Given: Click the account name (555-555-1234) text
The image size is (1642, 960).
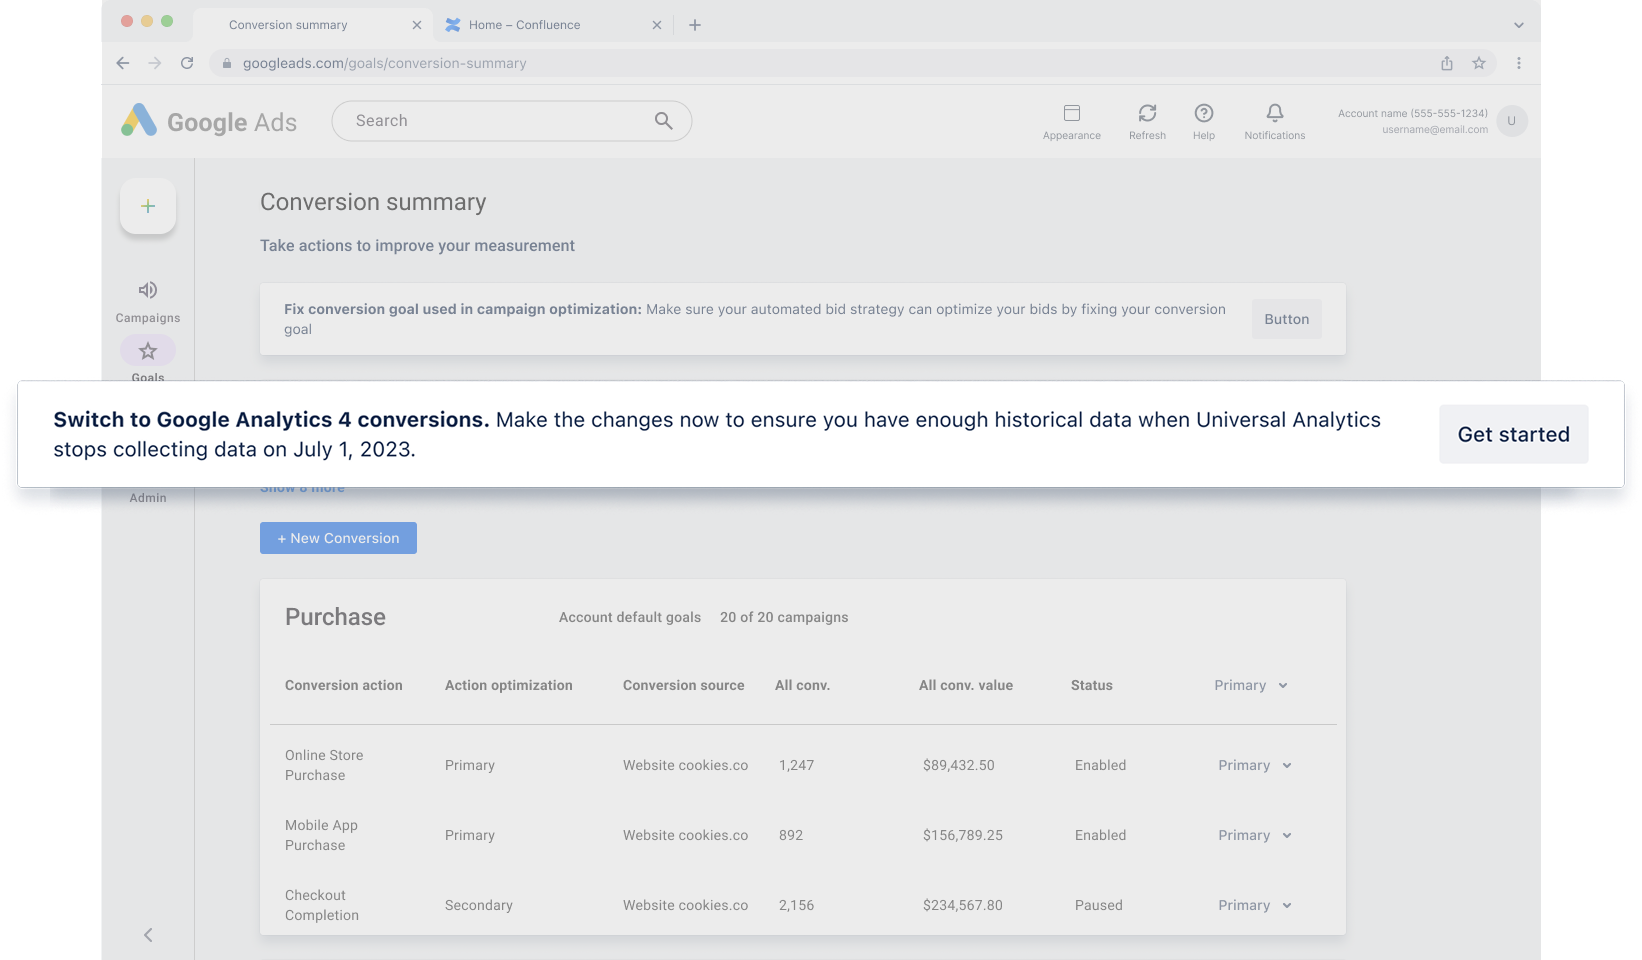Looking at the screenshot, I should point(1412,113).
